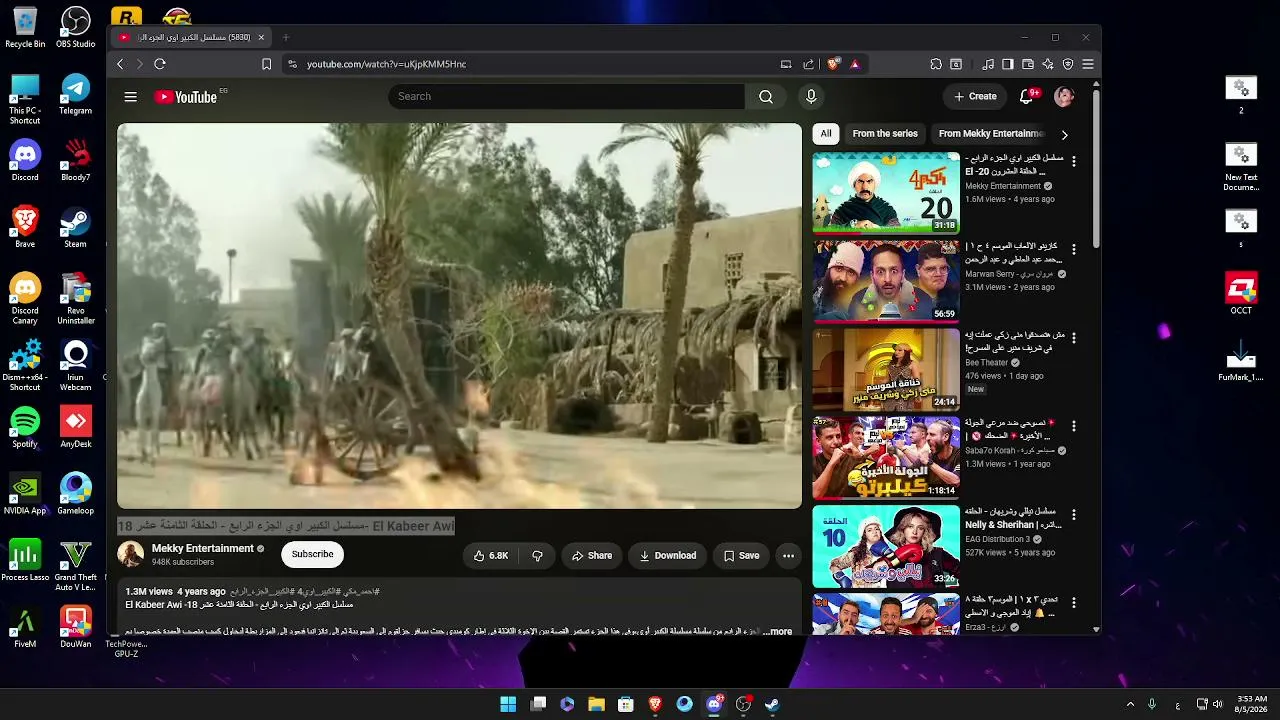Open the Brave main menu
Screen dimensions: 1280x720
coord(1088,64)
